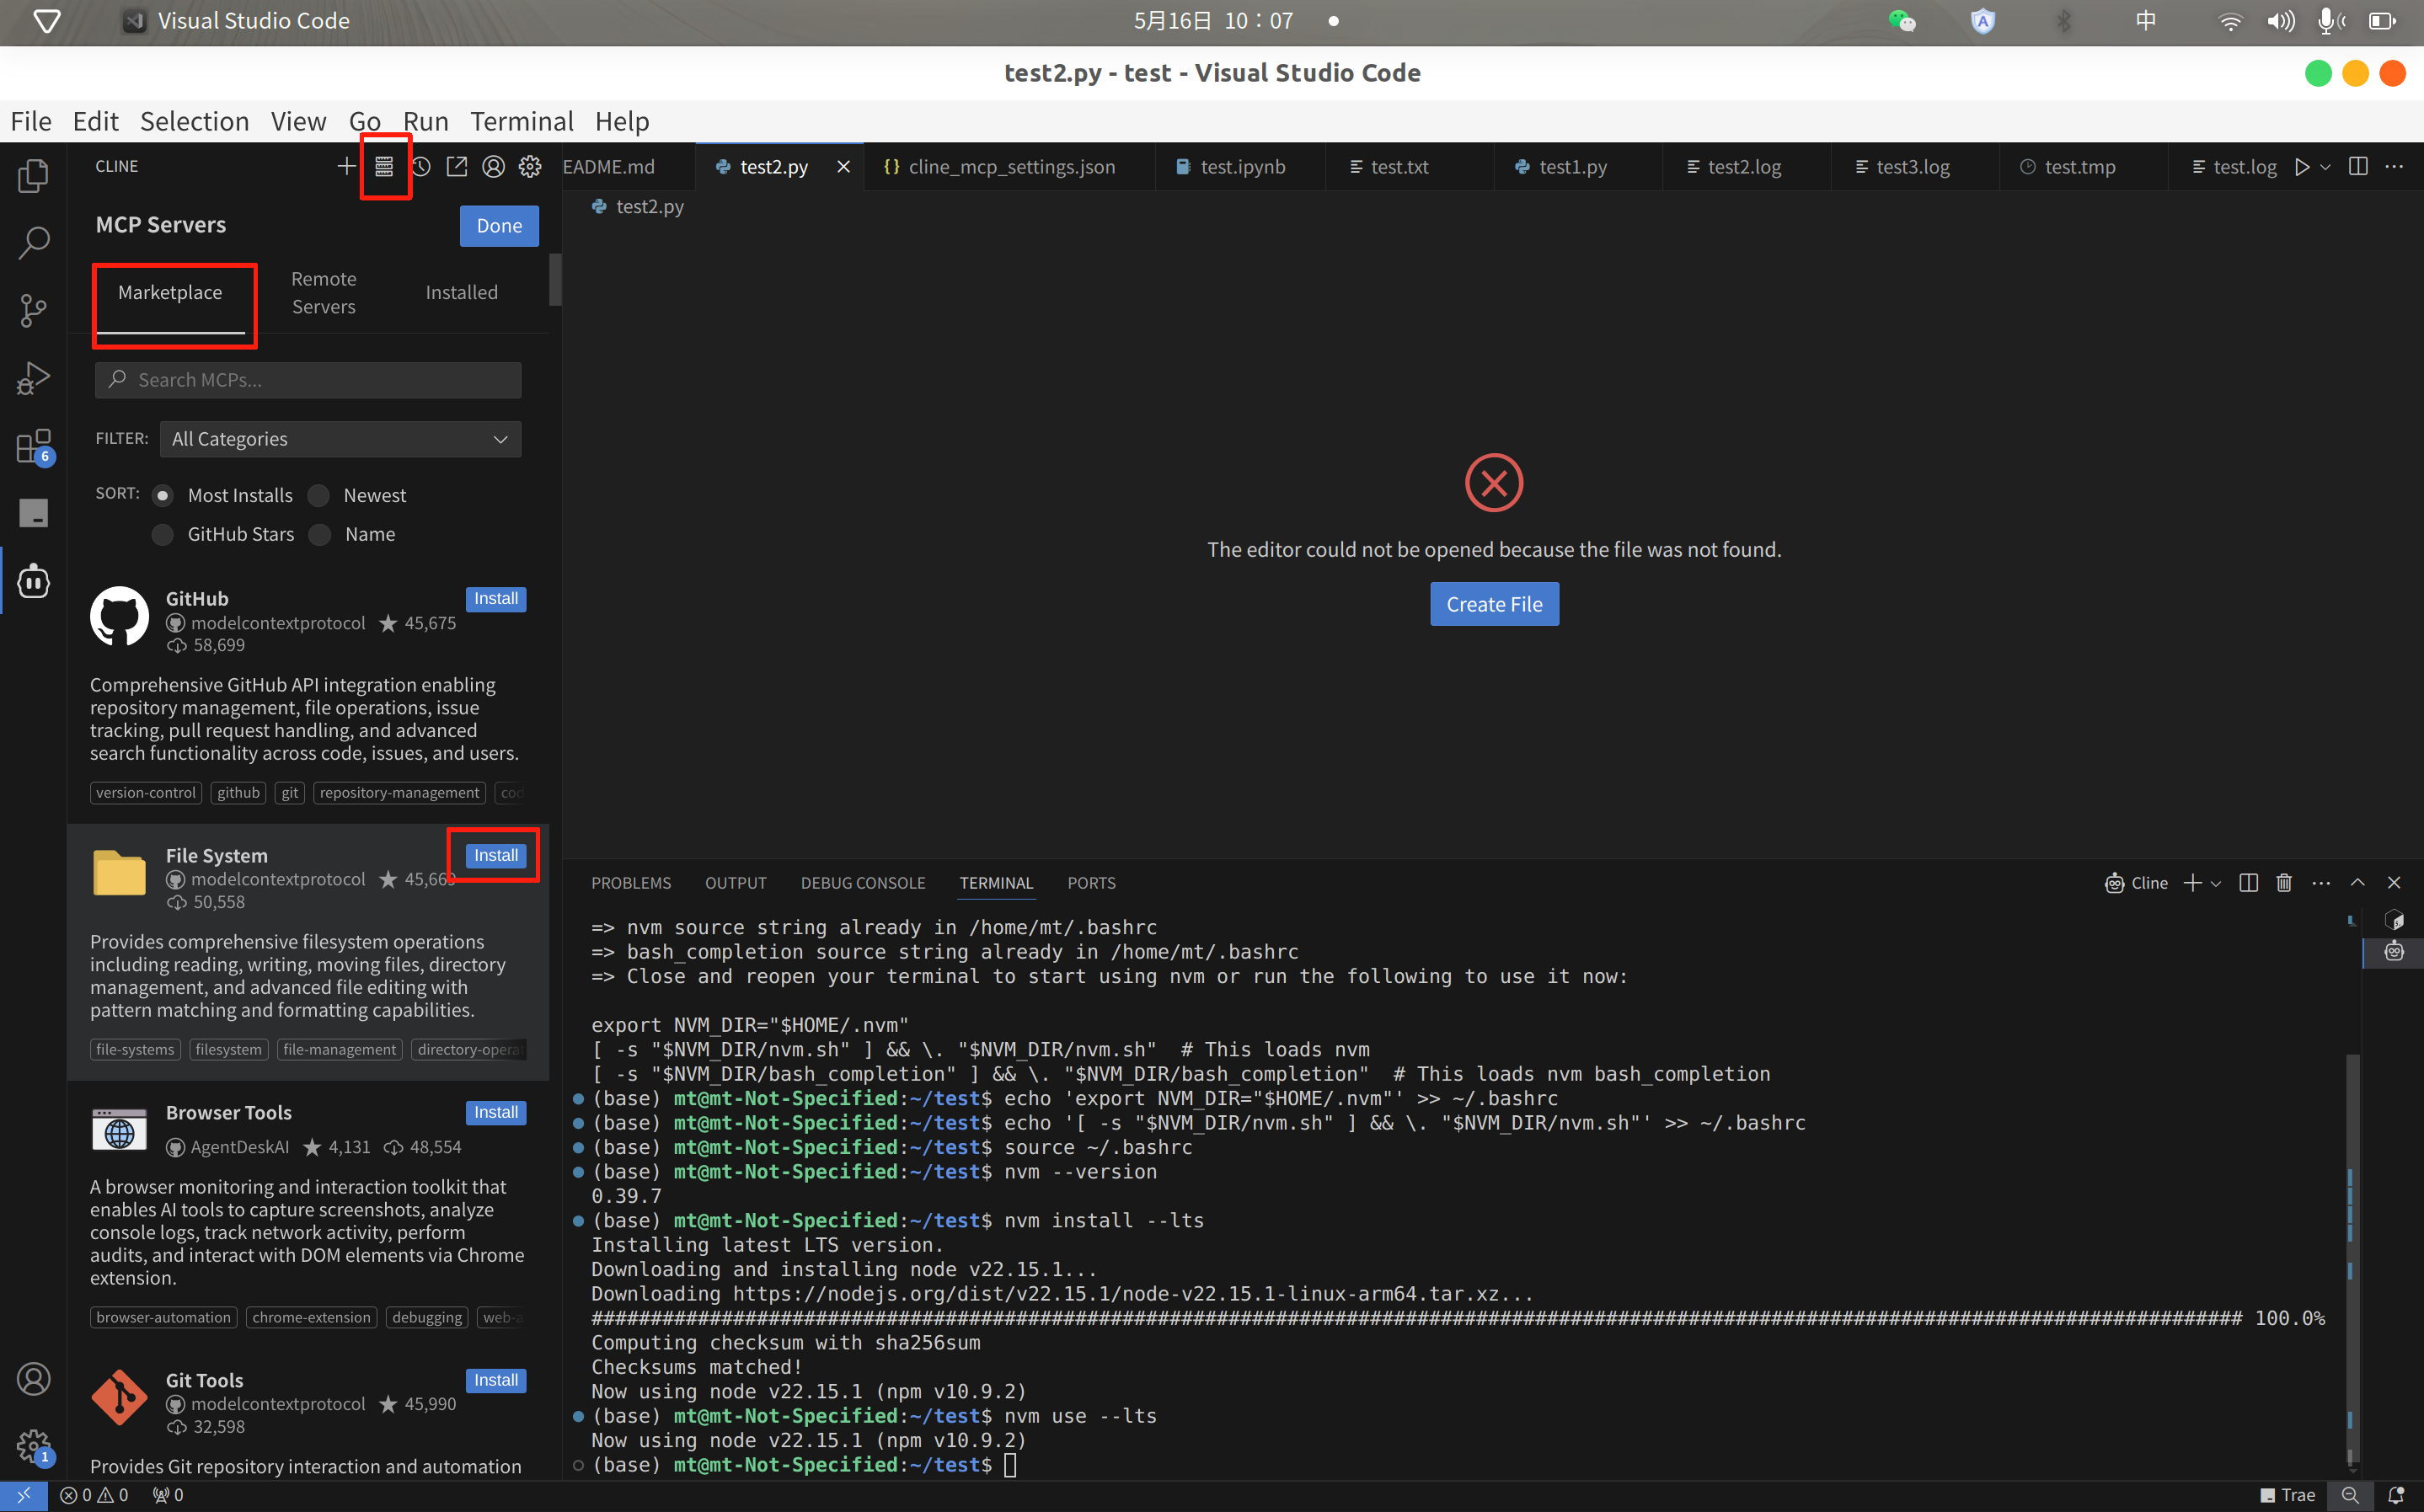Click the Create File button
2424x1512 pixels.
(x=1493, y=604)
